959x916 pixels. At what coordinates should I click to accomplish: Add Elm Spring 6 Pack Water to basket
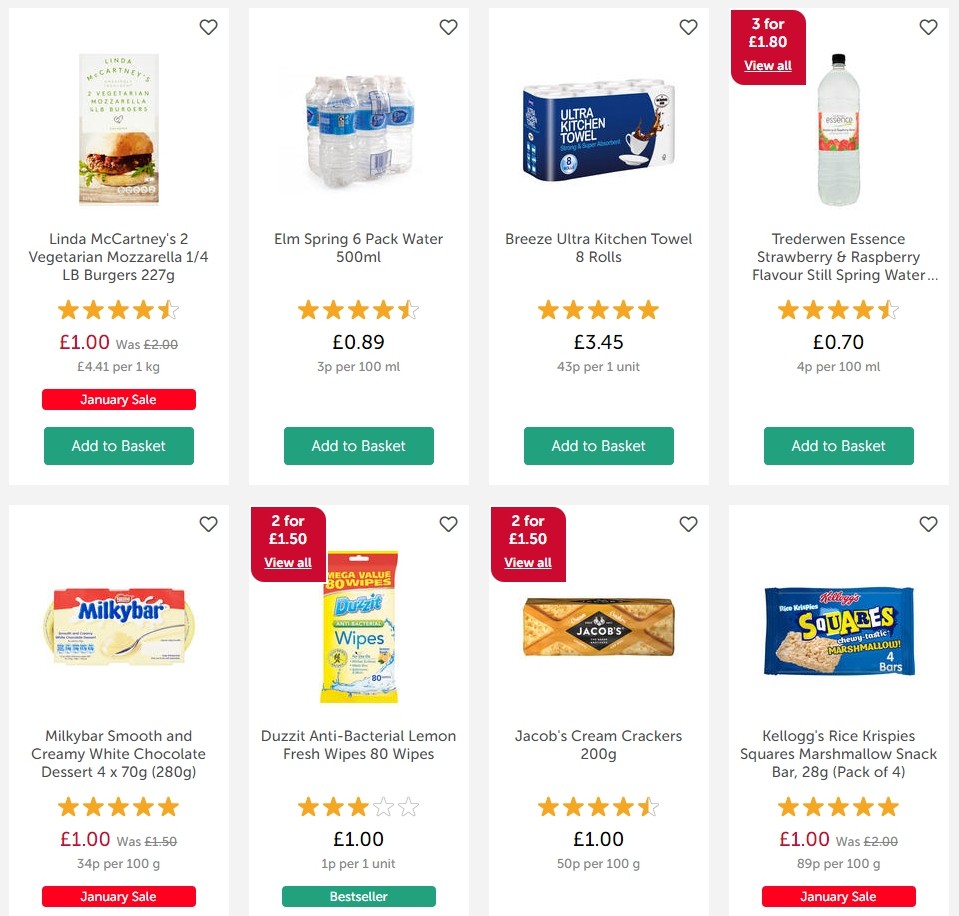coord(358,446)
